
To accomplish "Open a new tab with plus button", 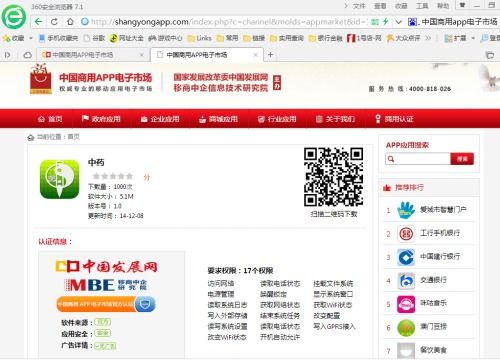I will click(271, 54).
